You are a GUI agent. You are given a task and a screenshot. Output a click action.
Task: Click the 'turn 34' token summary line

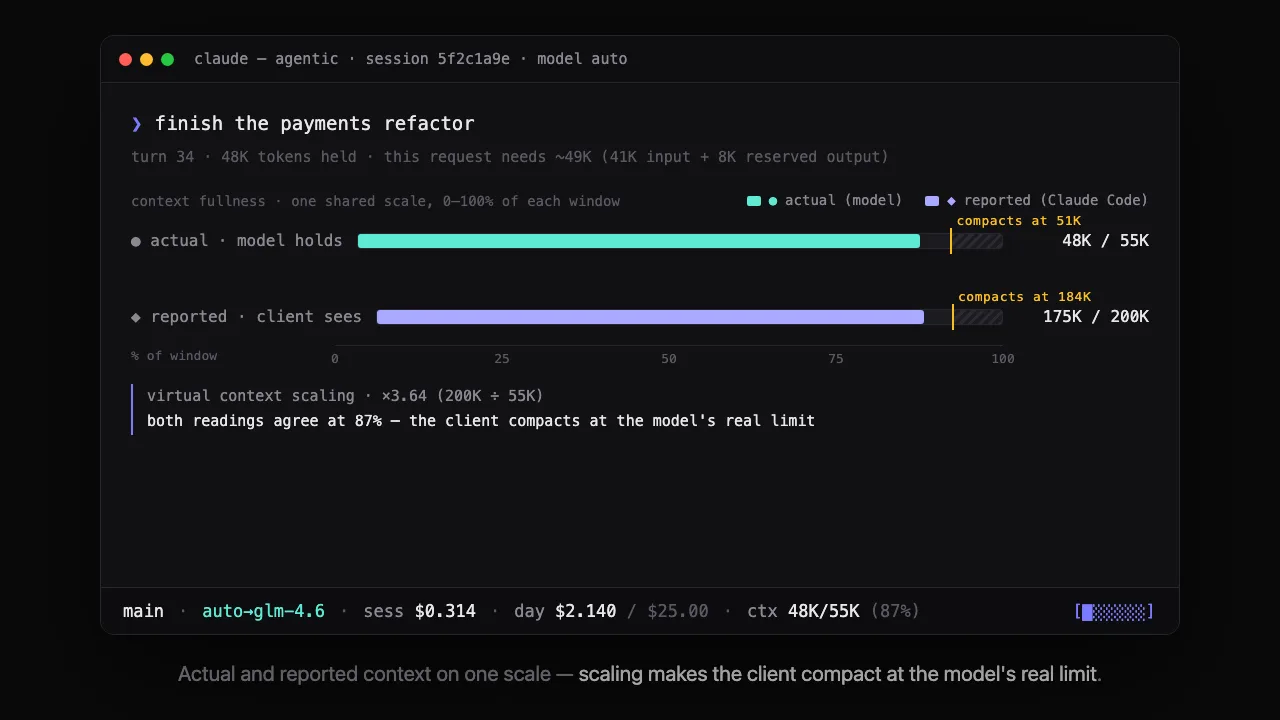coord(510,157)
